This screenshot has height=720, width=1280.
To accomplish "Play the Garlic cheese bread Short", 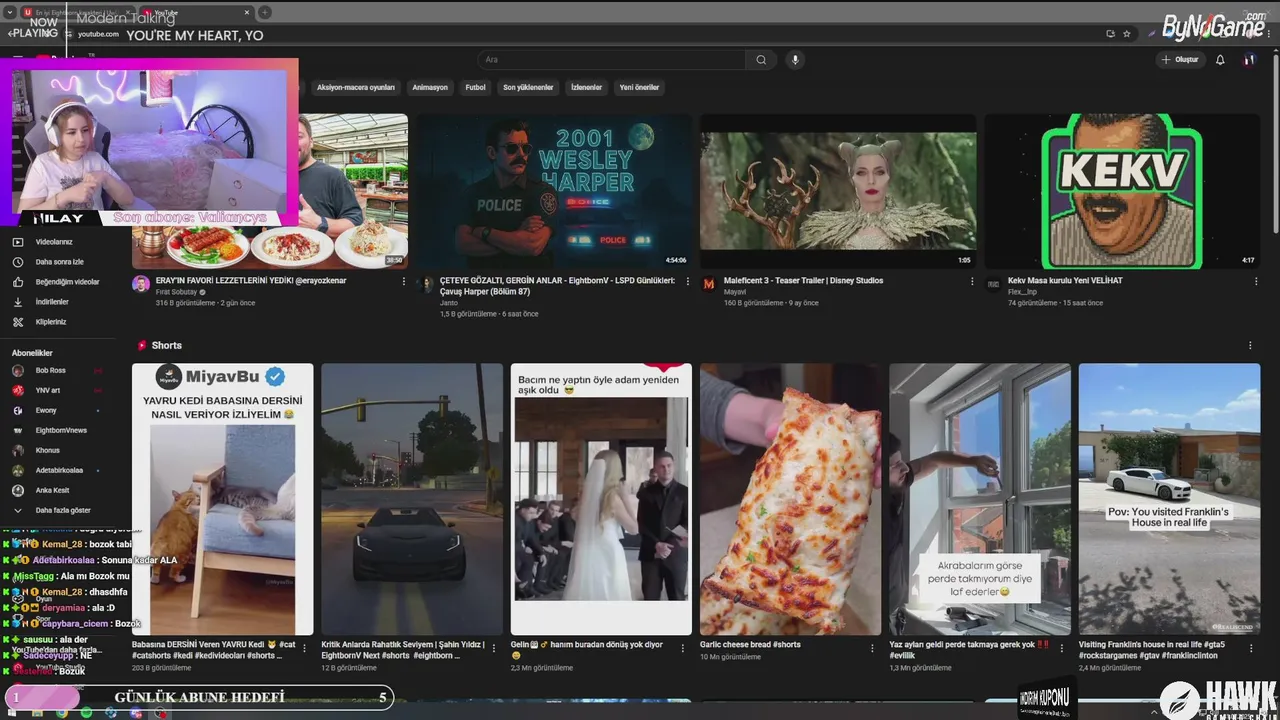I will point(791,499).
